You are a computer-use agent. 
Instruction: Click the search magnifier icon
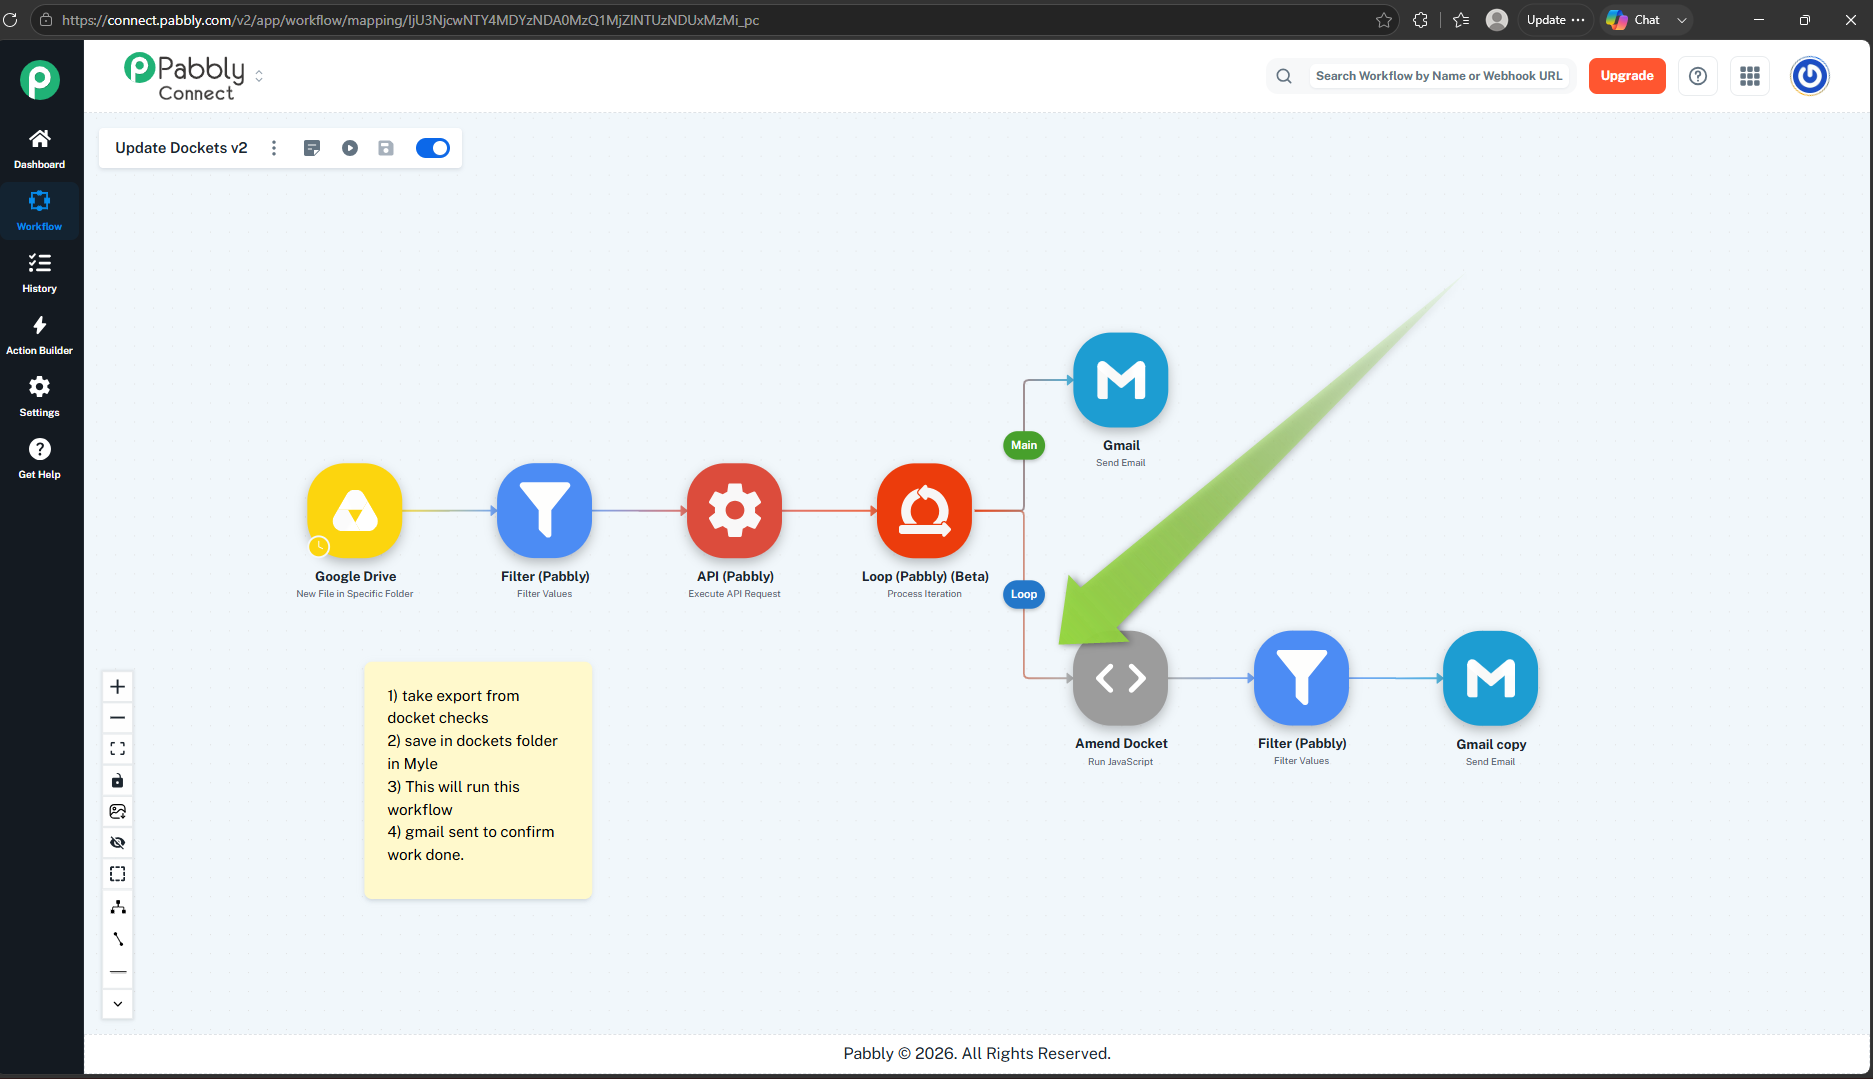(1284, 76)
